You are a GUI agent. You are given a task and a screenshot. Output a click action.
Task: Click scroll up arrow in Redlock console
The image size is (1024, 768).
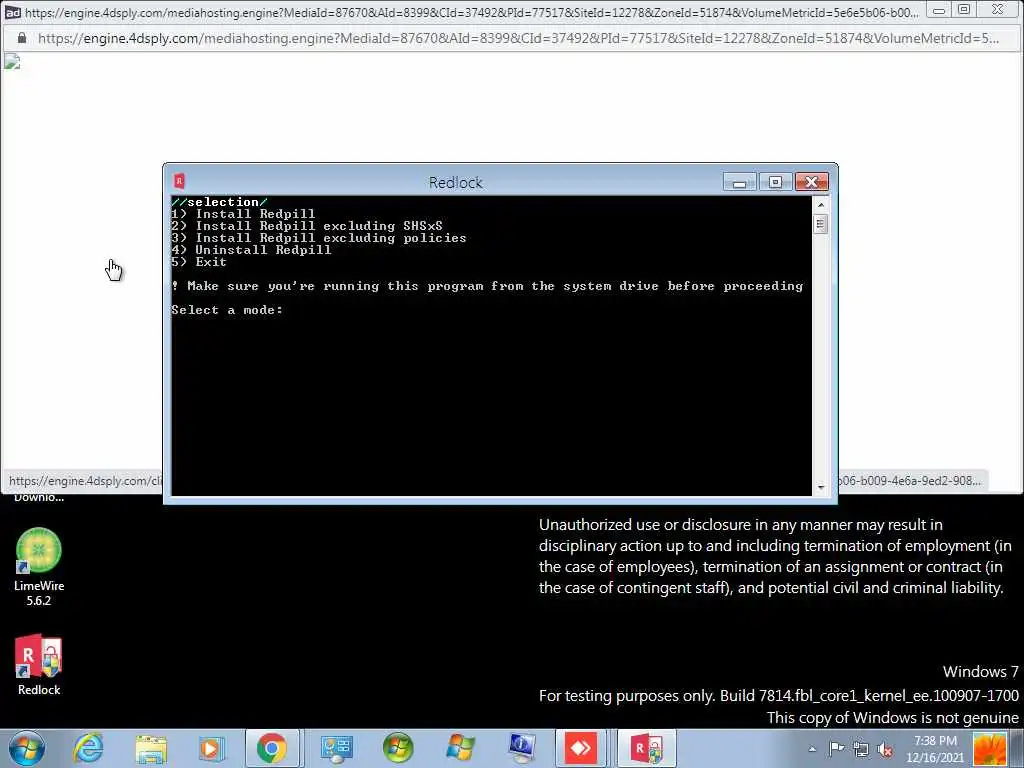pos(821,204)
